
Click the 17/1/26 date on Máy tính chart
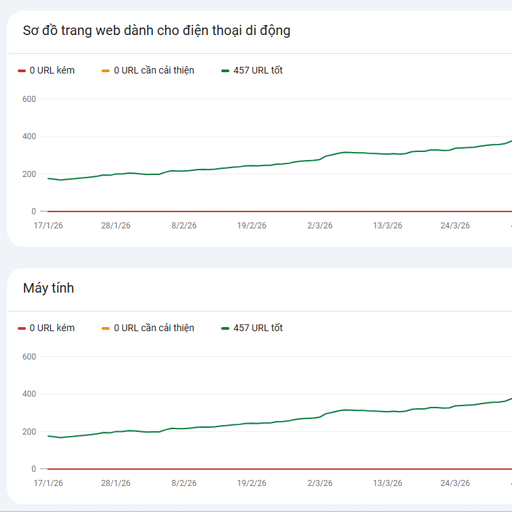(48, 483)
